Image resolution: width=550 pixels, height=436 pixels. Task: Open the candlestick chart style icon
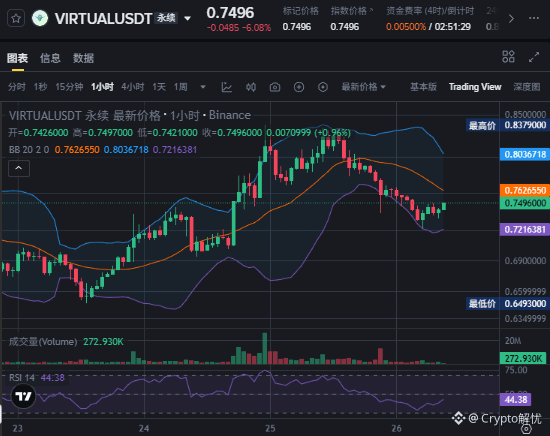click(251, 87)
